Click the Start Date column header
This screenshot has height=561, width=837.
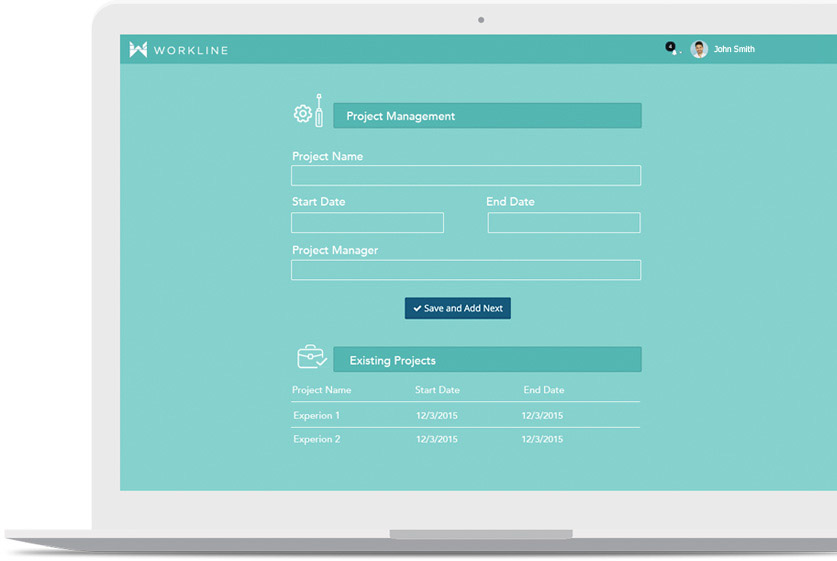point(437,390)
